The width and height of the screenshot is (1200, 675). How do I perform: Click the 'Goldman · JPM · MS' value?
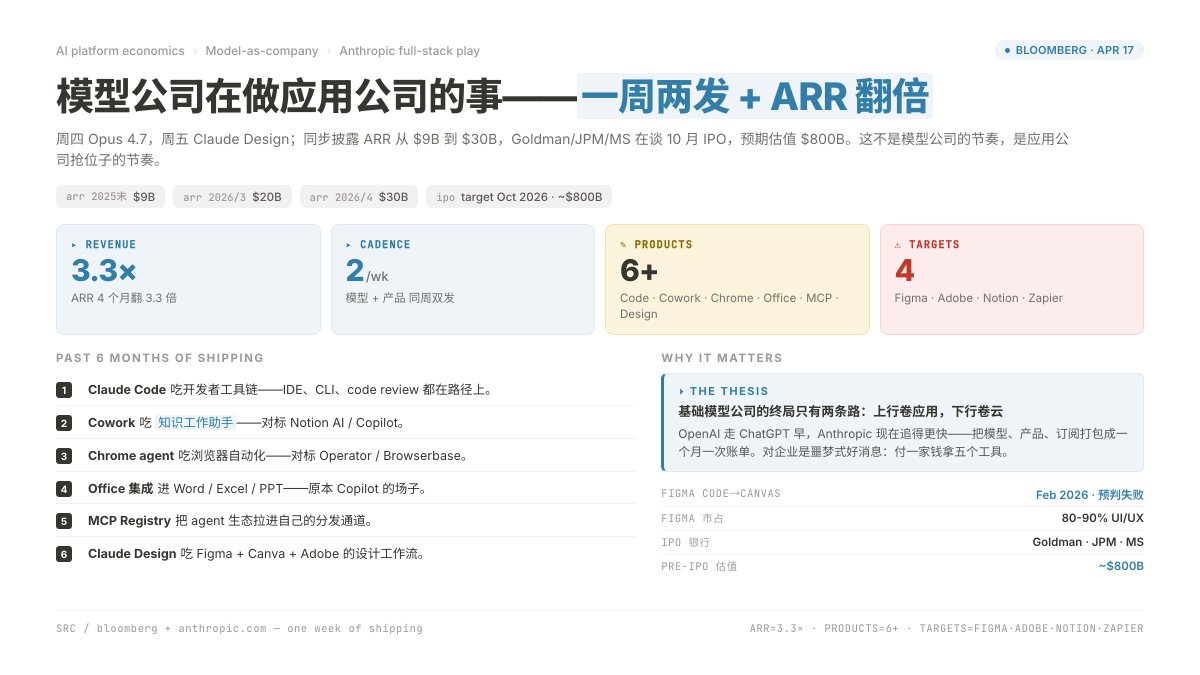tap(1088, 542)
